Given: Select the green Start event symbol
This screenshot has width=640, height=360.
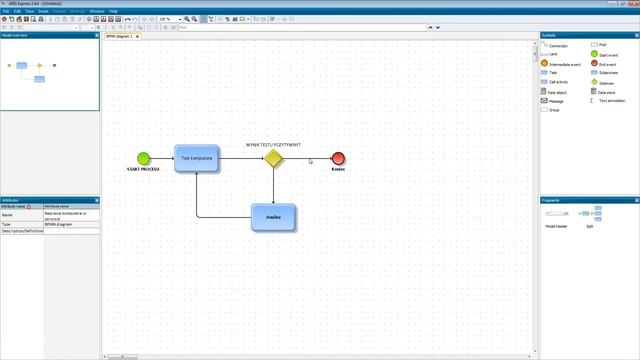Looking at the screenshot, I should pos(604,54).
